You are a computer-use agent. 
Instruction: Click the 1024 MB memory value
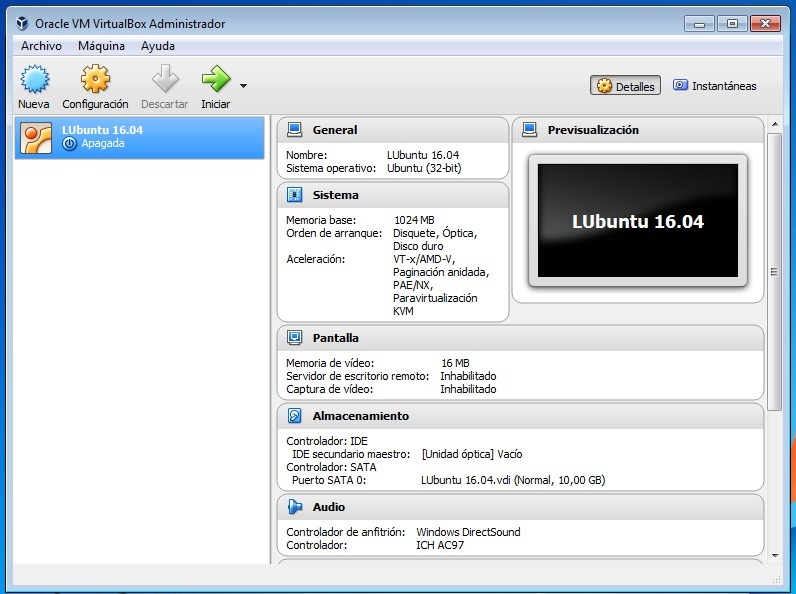tap(414, 220)
